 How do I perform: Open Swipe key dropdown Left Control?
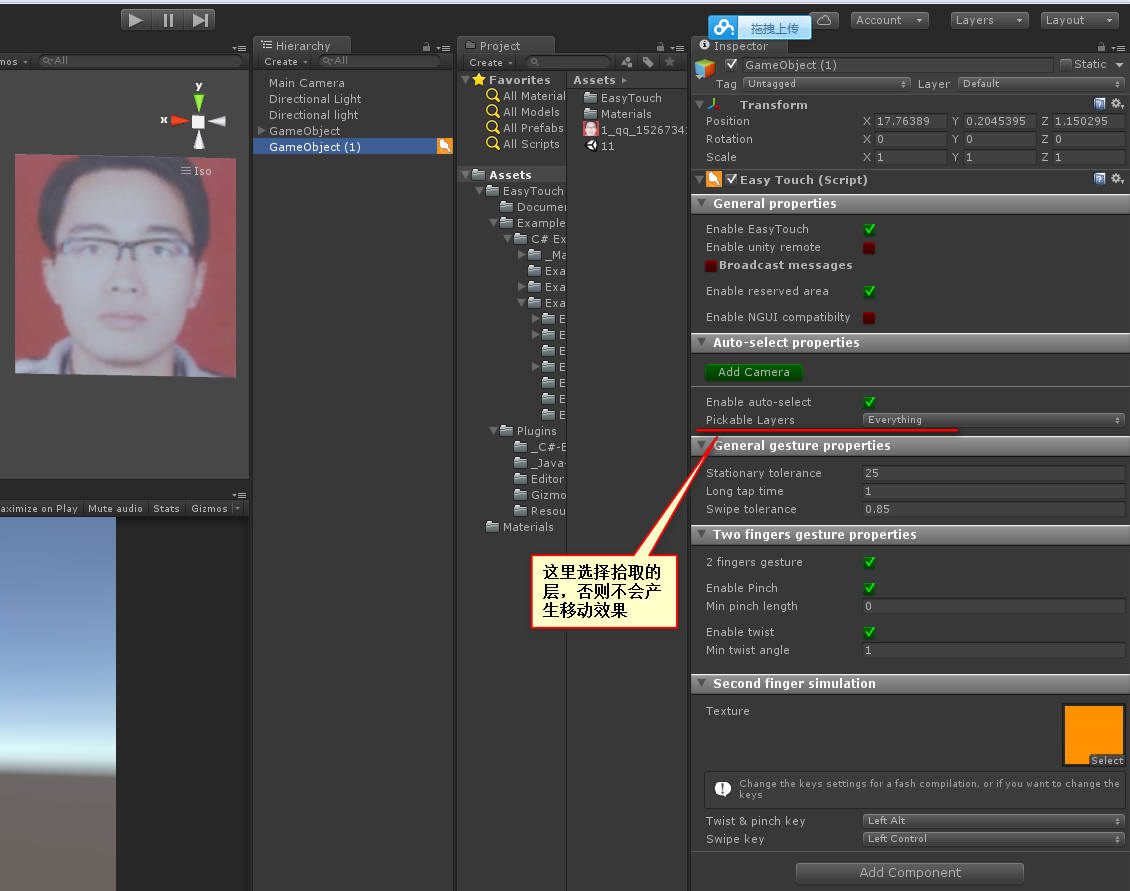[994, 838]
